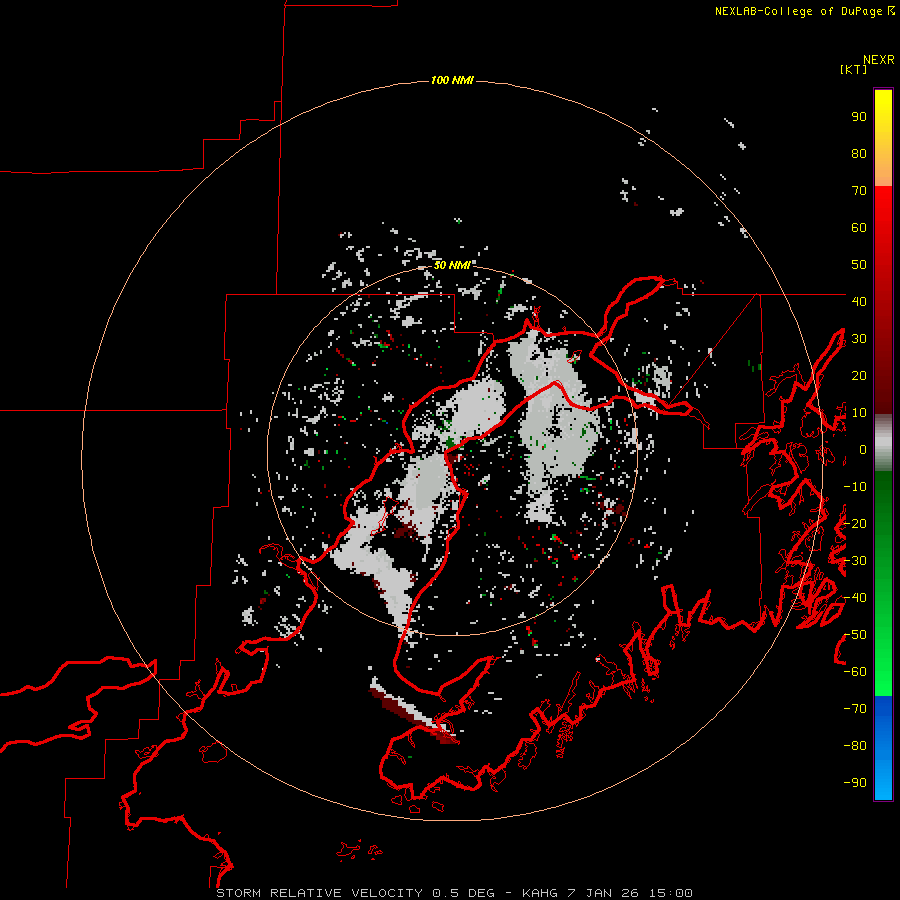900x900 pixels.
Task: Click the gray zero-velocity segment of the color bar
Action: click(883, 443)
